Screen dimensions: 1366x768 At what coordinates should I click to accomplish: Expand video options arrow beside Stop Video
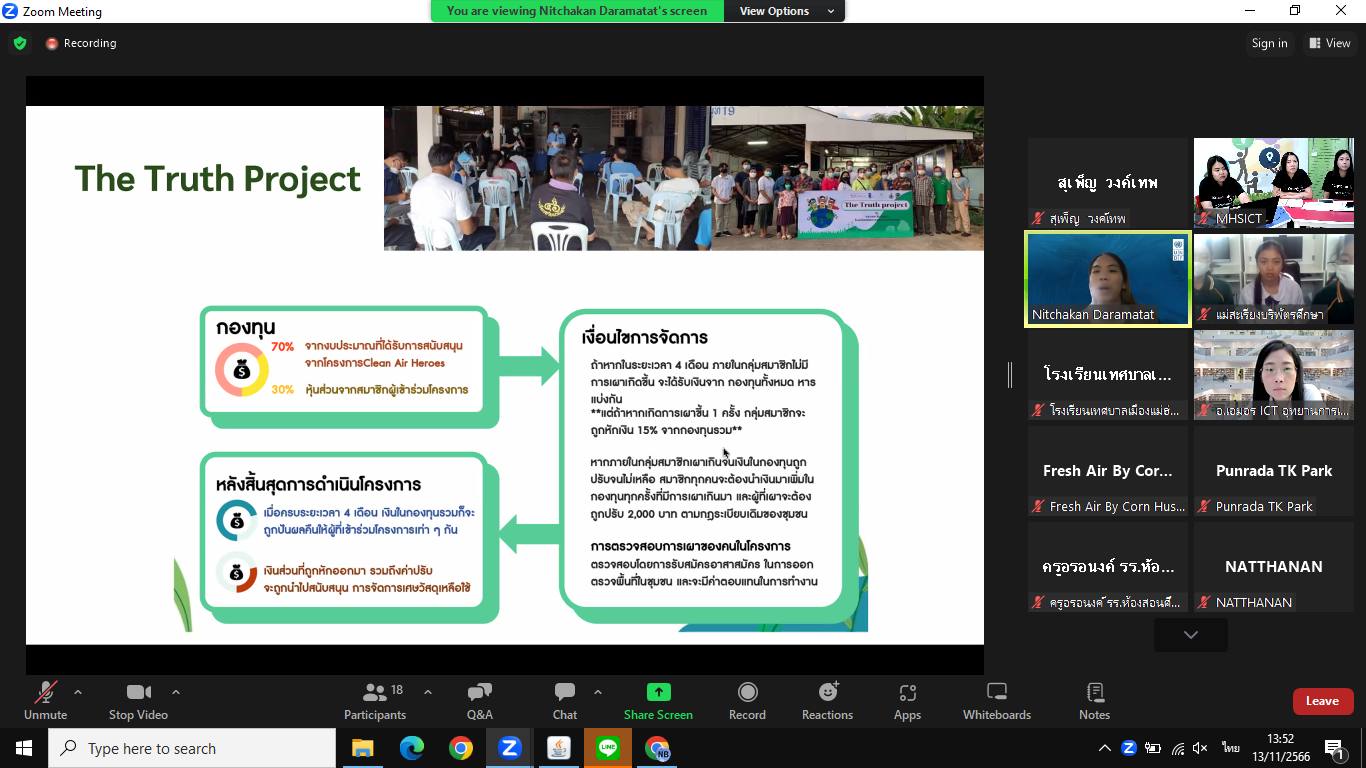pyautogui.click(x=176, y=692)
